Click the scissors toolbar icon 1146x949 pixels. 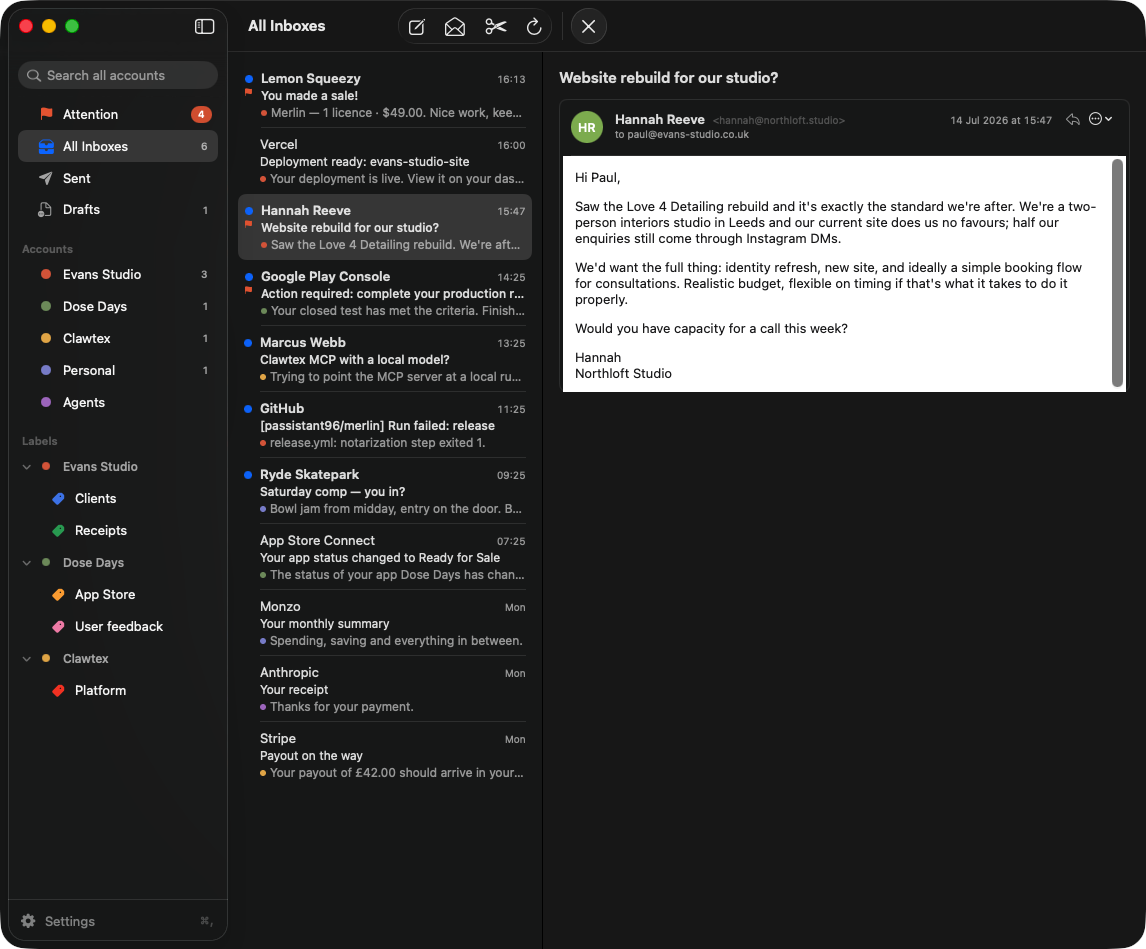click(496, 27)
